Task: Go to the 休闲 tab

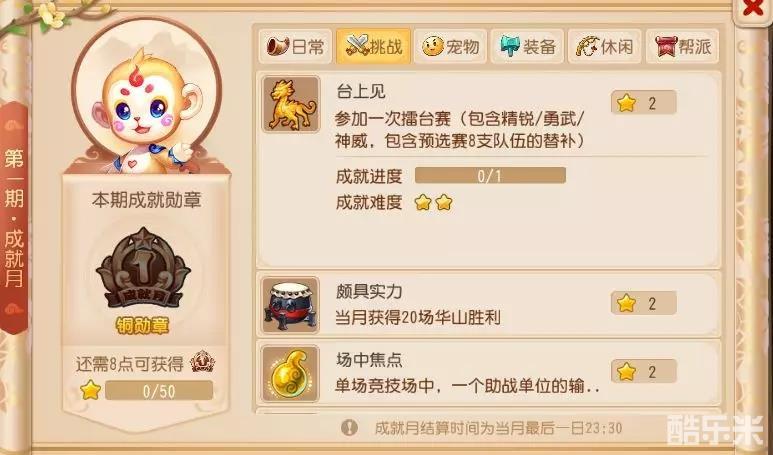Action: pyautogui.click(x=605, y=46)
